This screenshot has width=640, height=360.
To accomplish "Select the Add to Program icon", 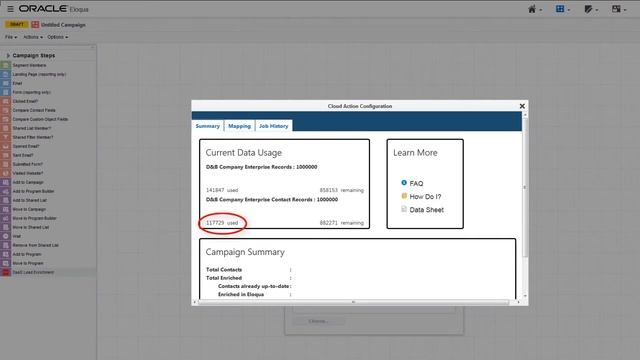I will 6,254.
